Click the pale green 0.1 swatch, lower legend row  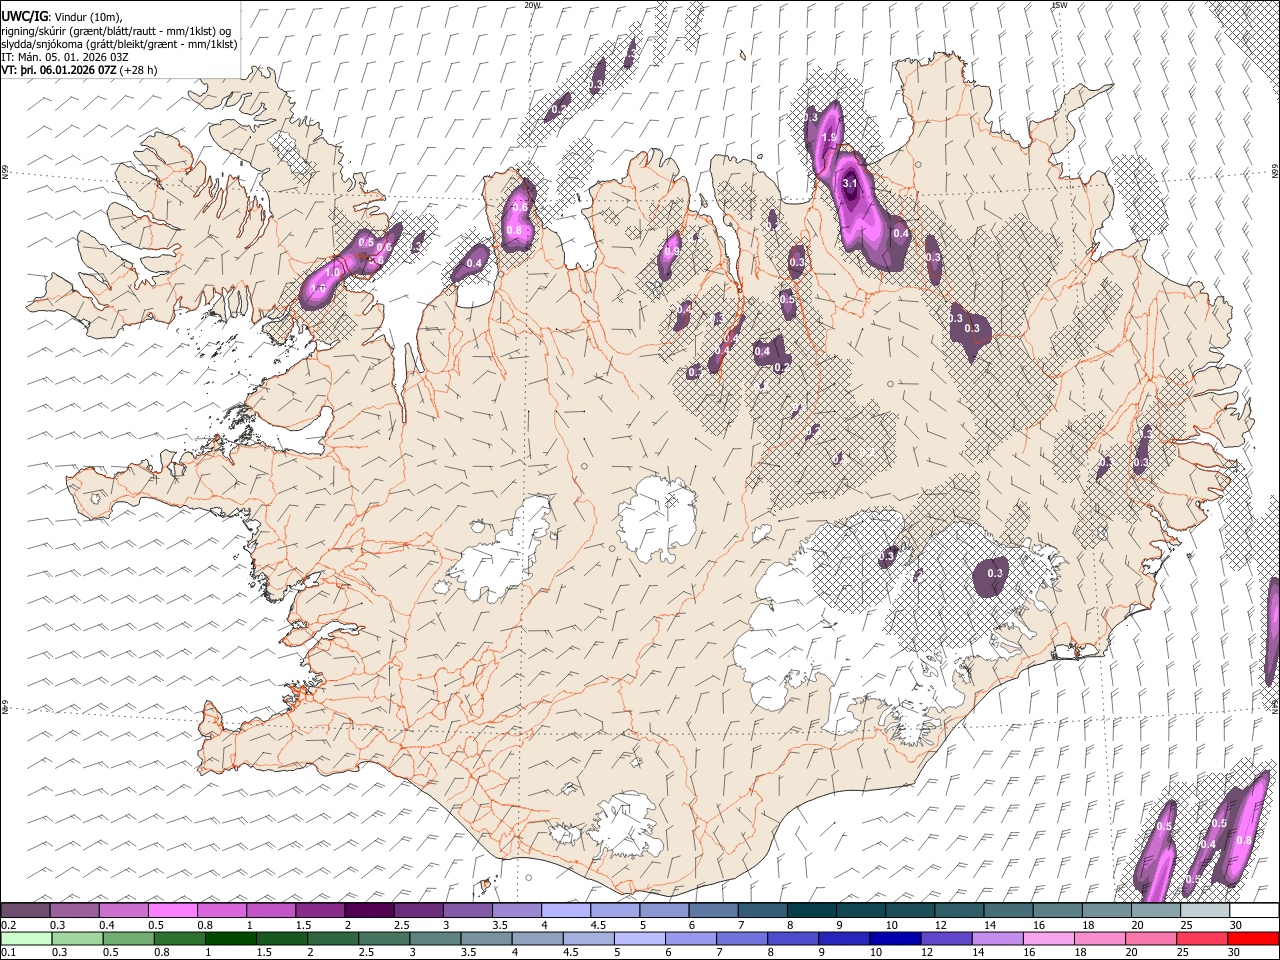pos(27,938)
